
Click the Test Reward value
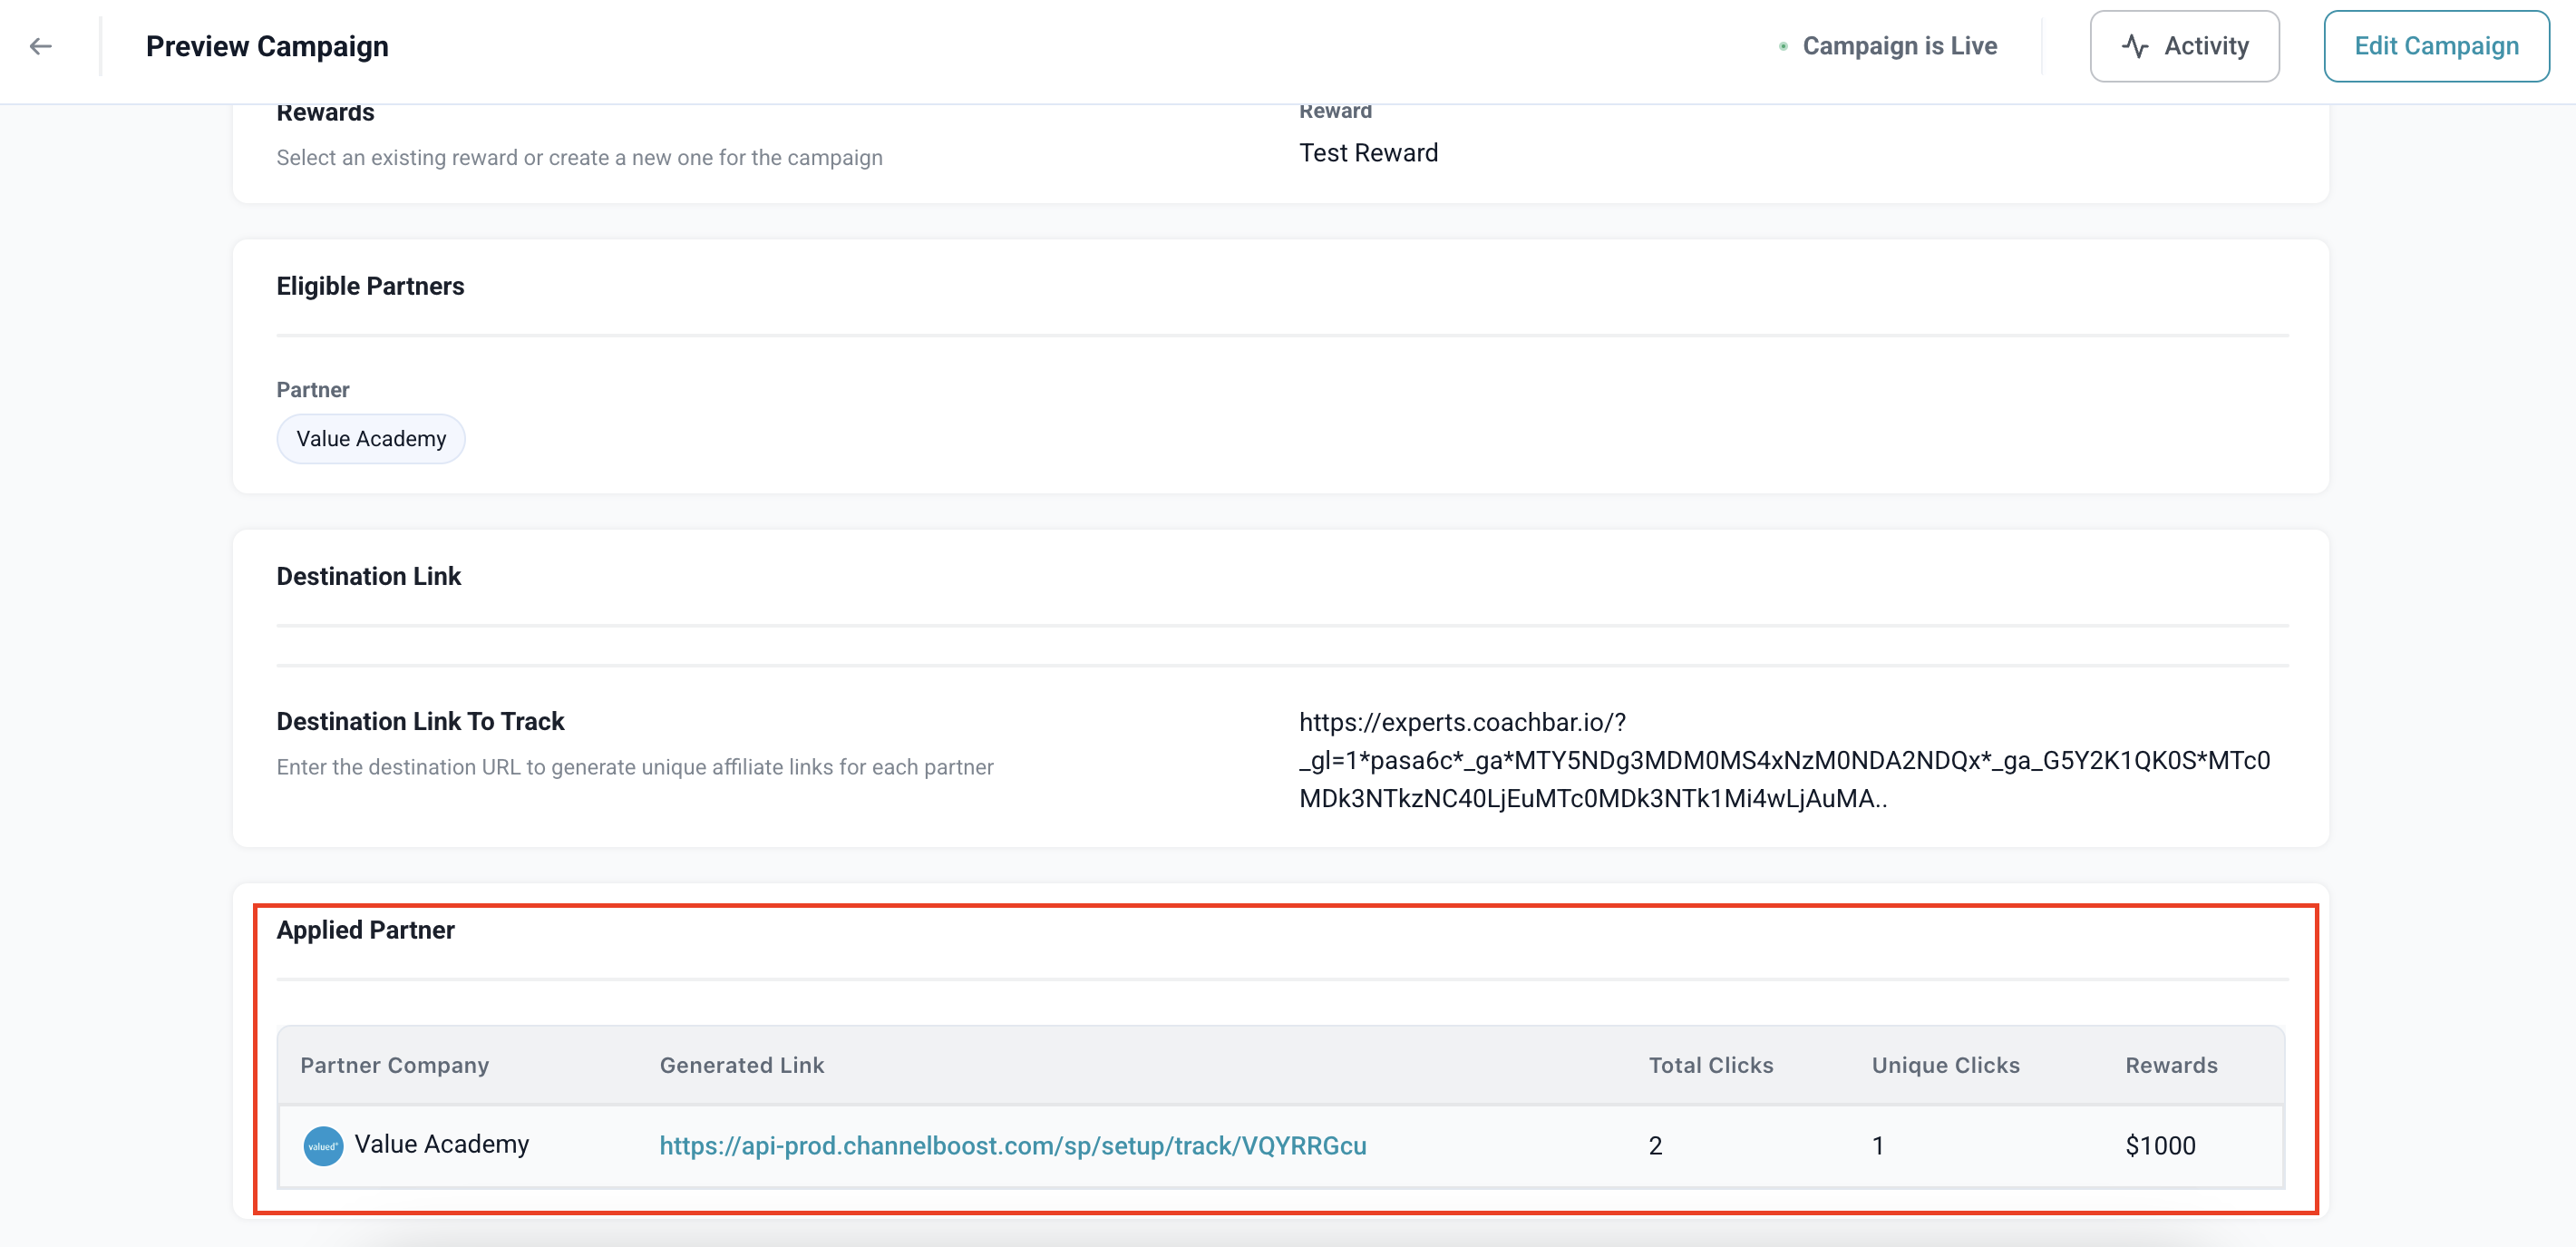coord(1367,153)
